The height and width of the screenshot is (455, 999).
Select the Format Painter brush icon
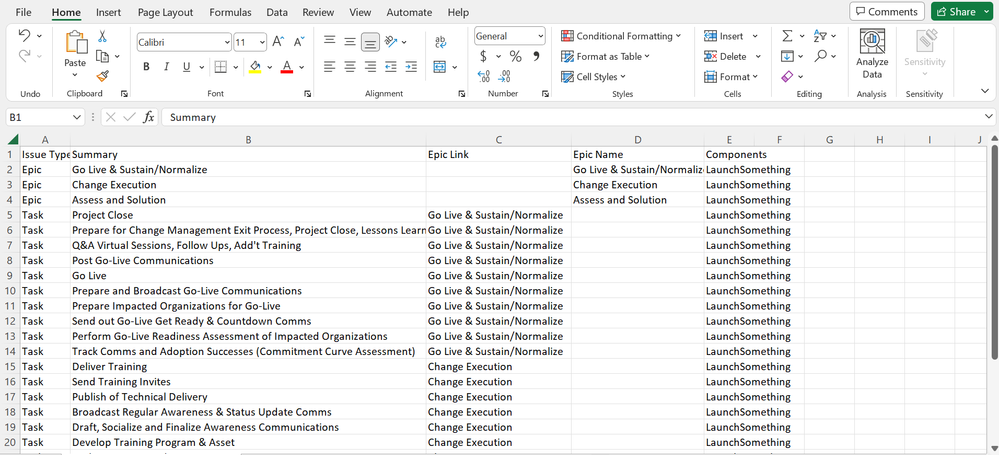tap(103, 76)
